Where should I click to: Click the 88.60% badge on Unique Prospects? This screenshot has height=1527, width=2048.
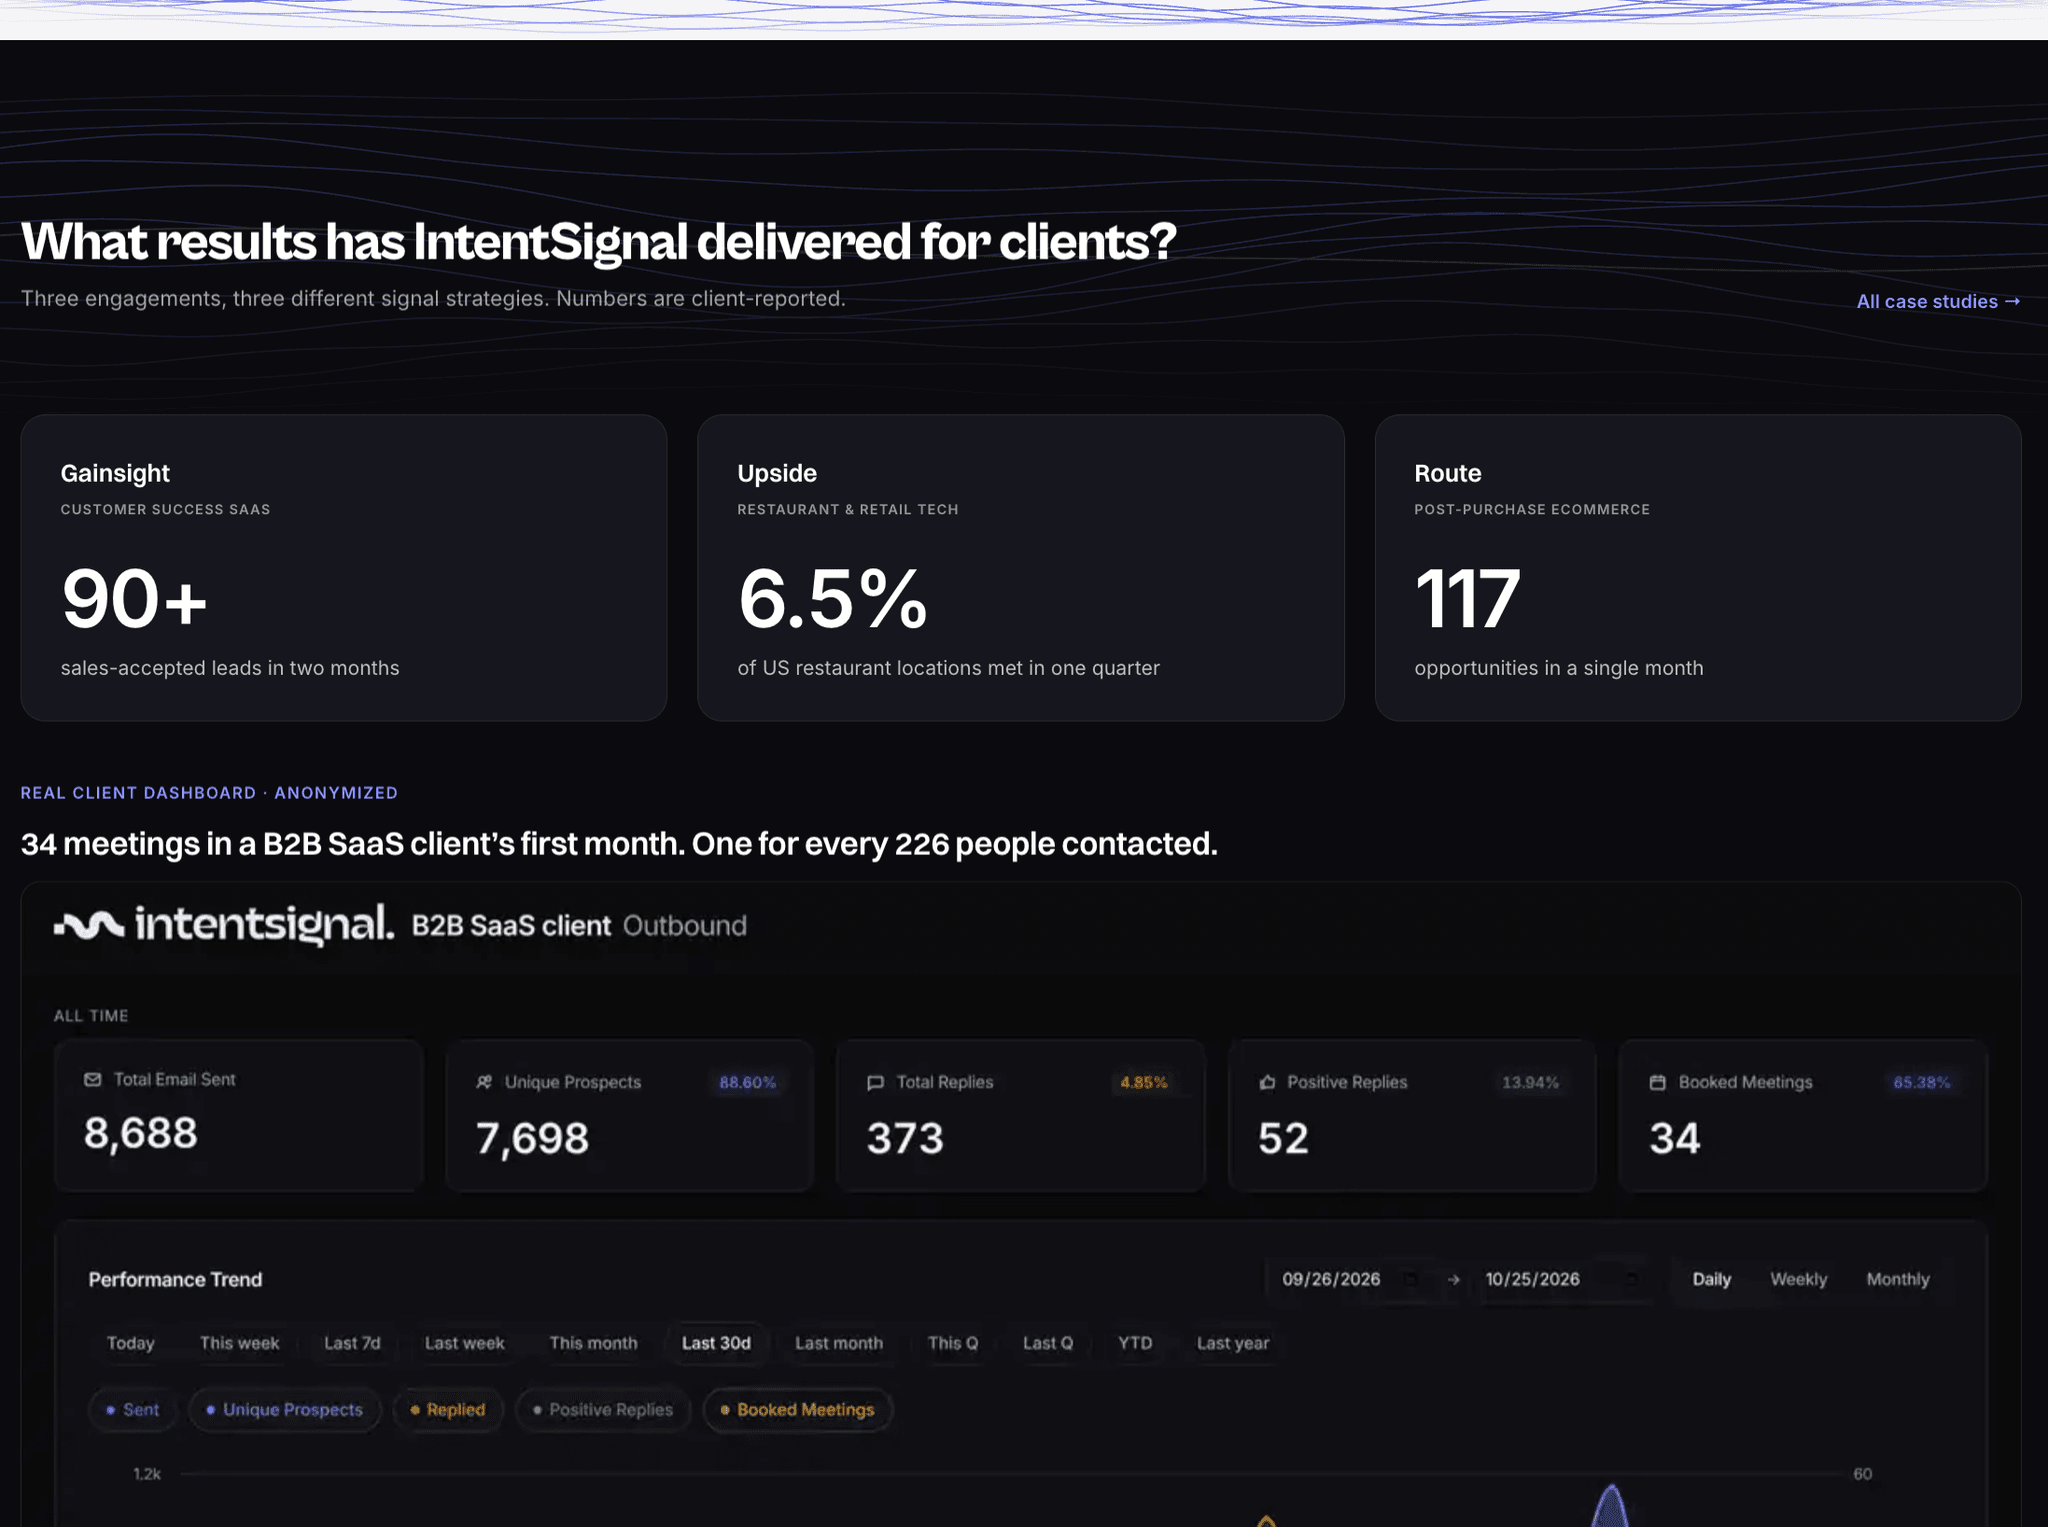tap(747, 1082)
